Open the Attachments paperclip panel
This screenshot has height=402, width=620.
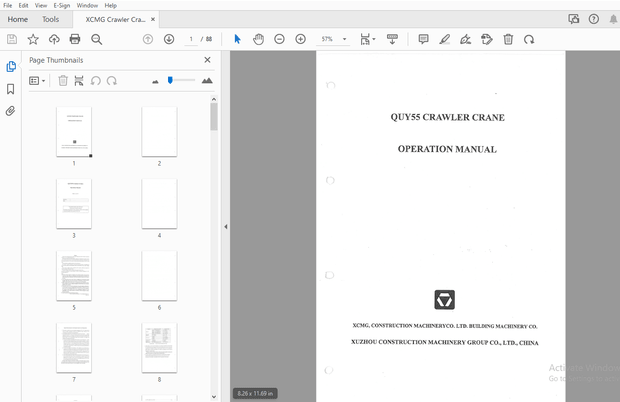tap(11, 111)
